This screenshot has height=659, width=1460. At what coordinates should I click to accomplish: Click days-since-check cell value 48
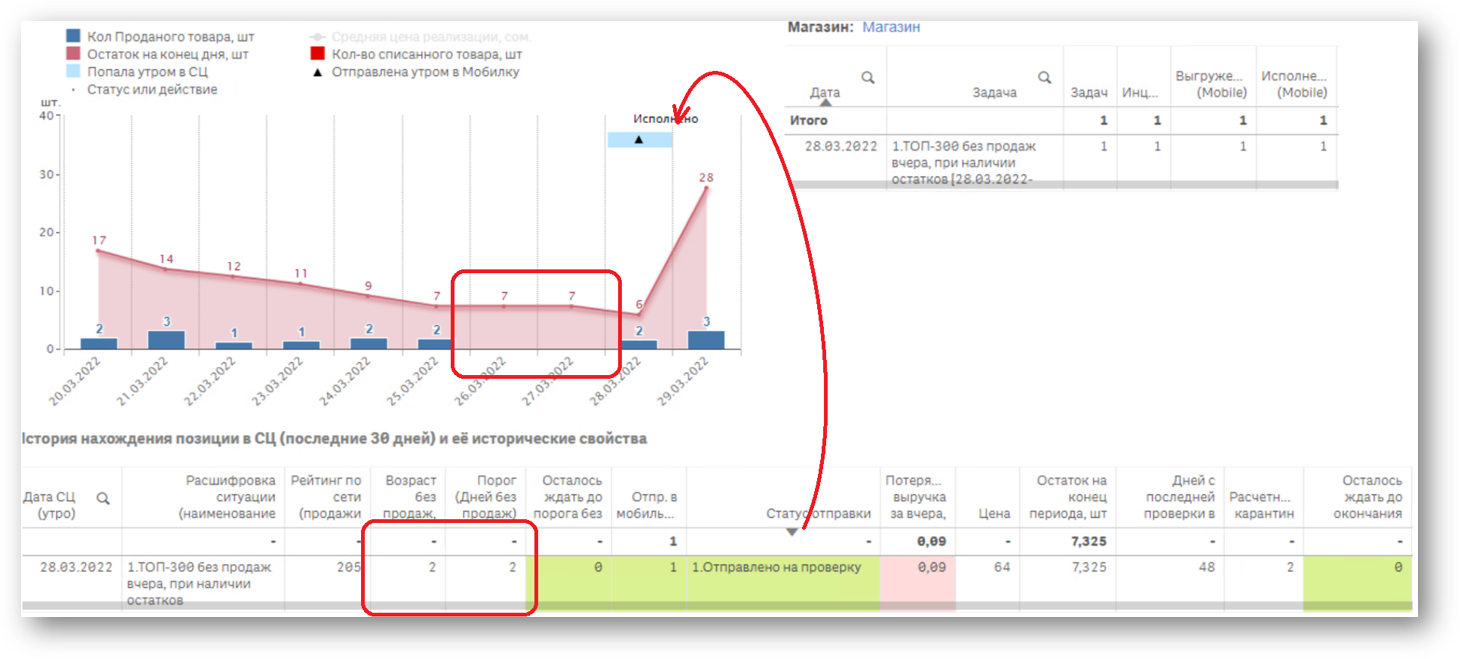(x=1207, y=567)
